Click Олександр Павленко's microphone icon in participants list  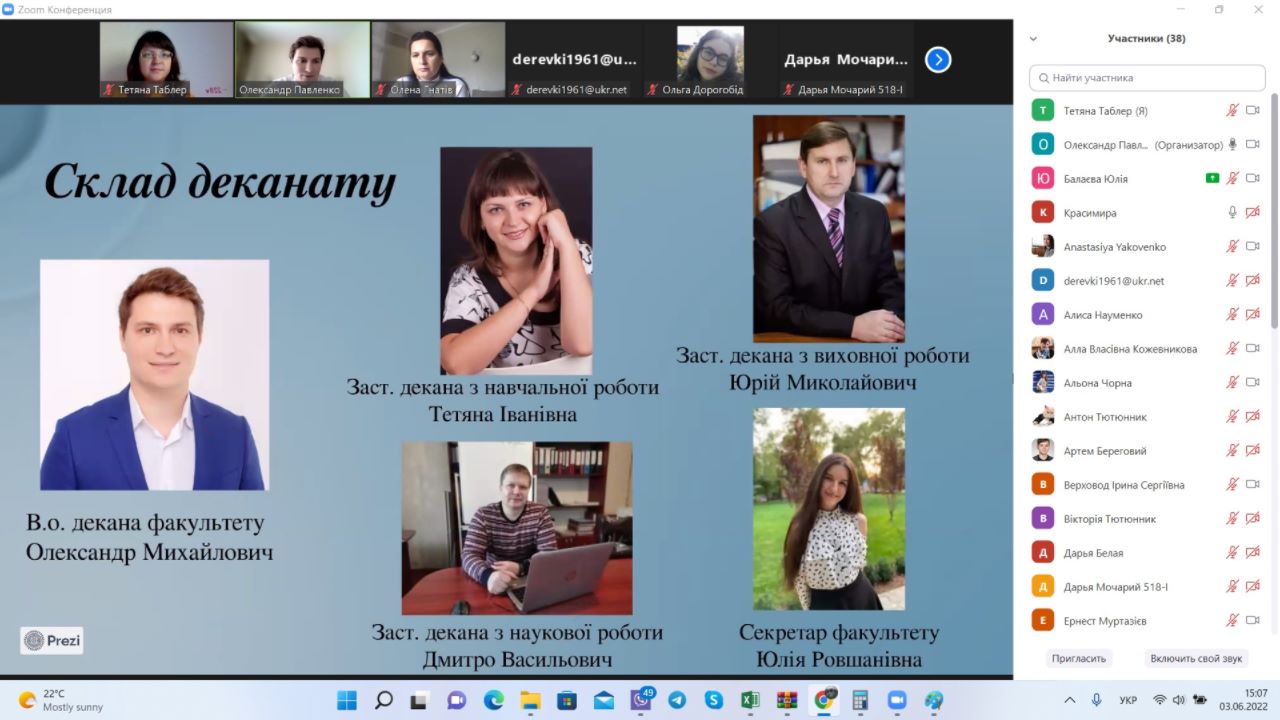[1233, 145]
